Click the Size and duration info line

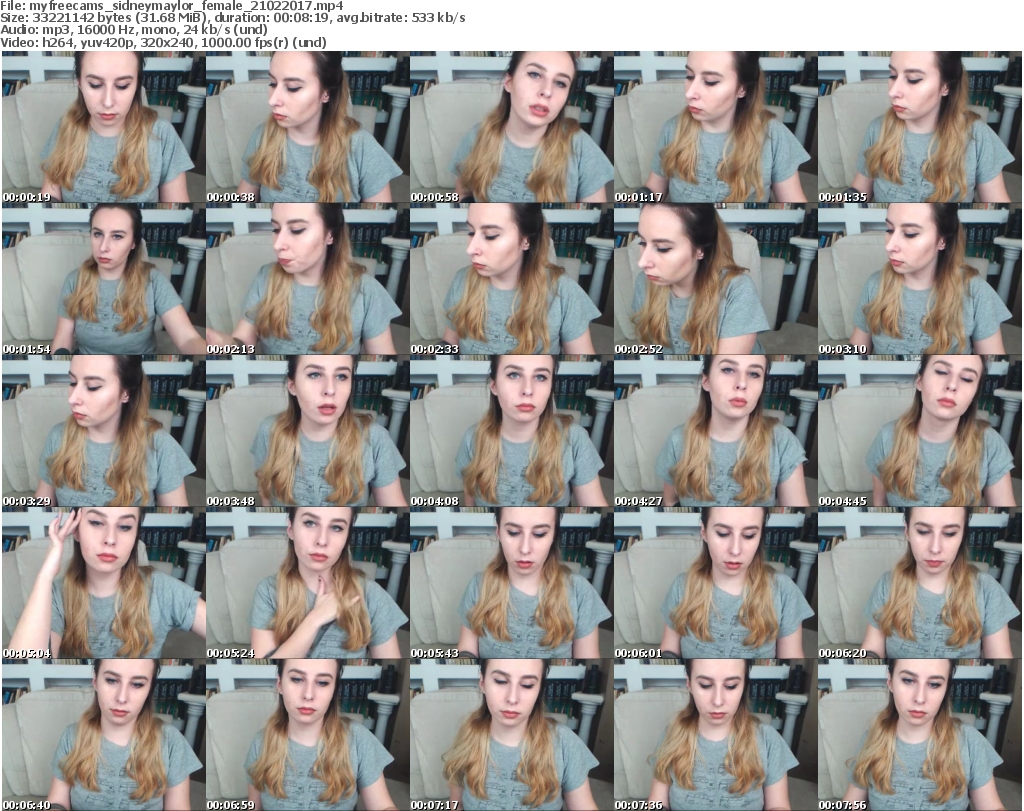click(233, 18)
